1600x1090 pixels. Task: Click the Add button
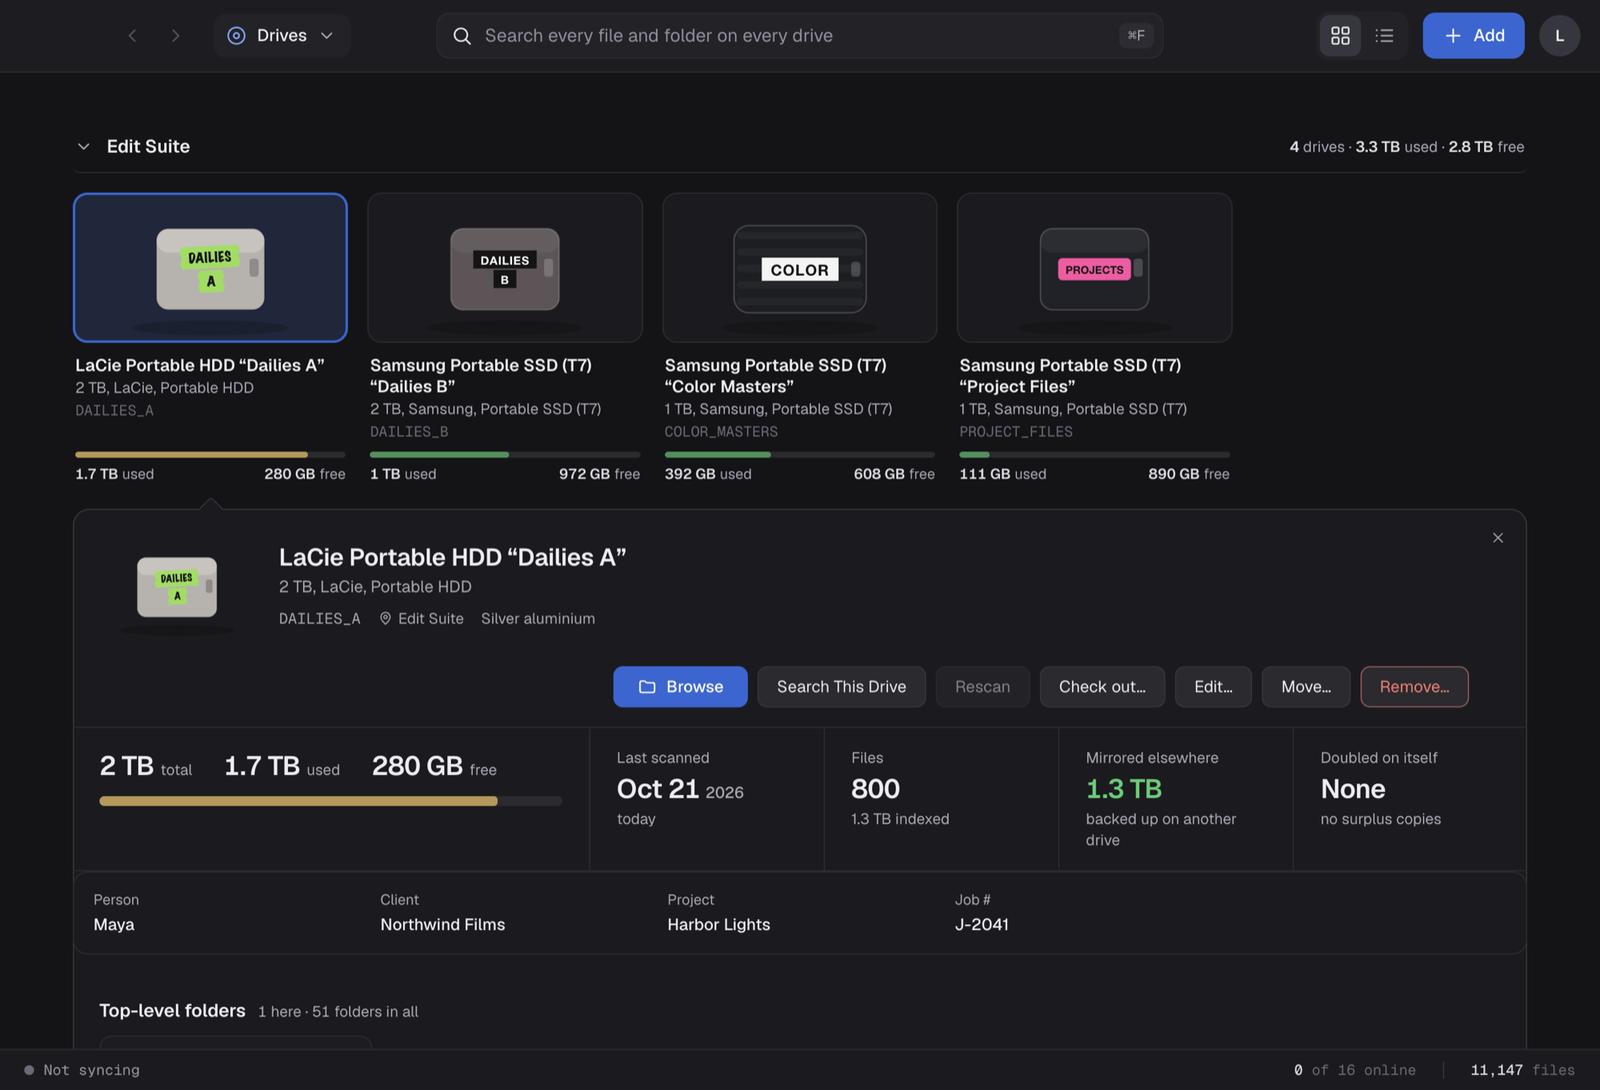(x=1473, y=36)
